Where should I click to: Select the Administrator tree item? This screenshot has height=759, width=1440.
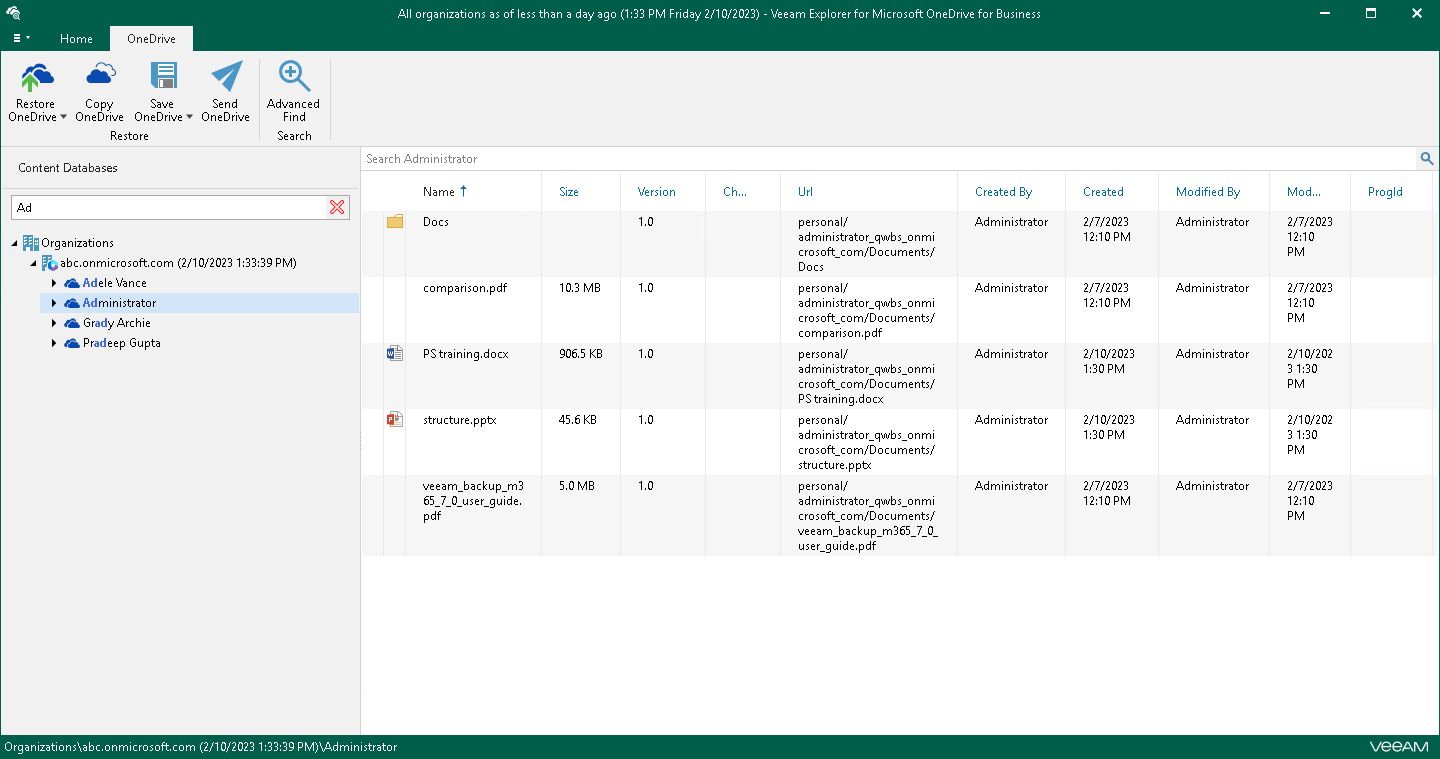pos(120,303)
